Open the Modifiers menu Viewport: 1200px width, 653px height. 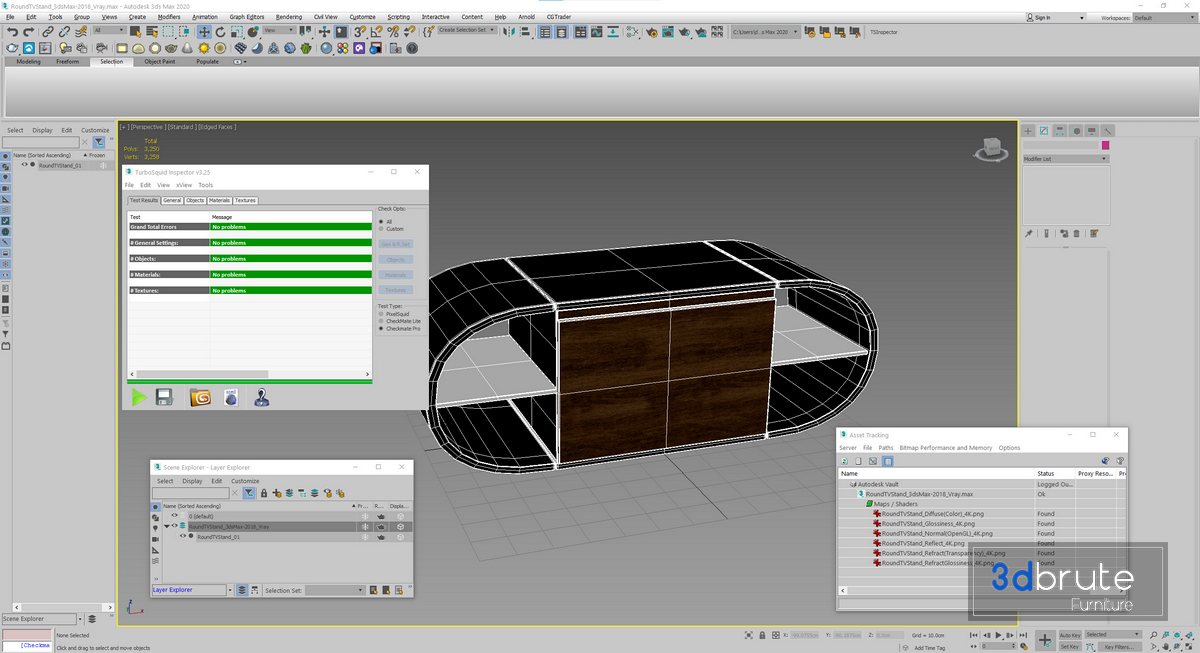169,17
